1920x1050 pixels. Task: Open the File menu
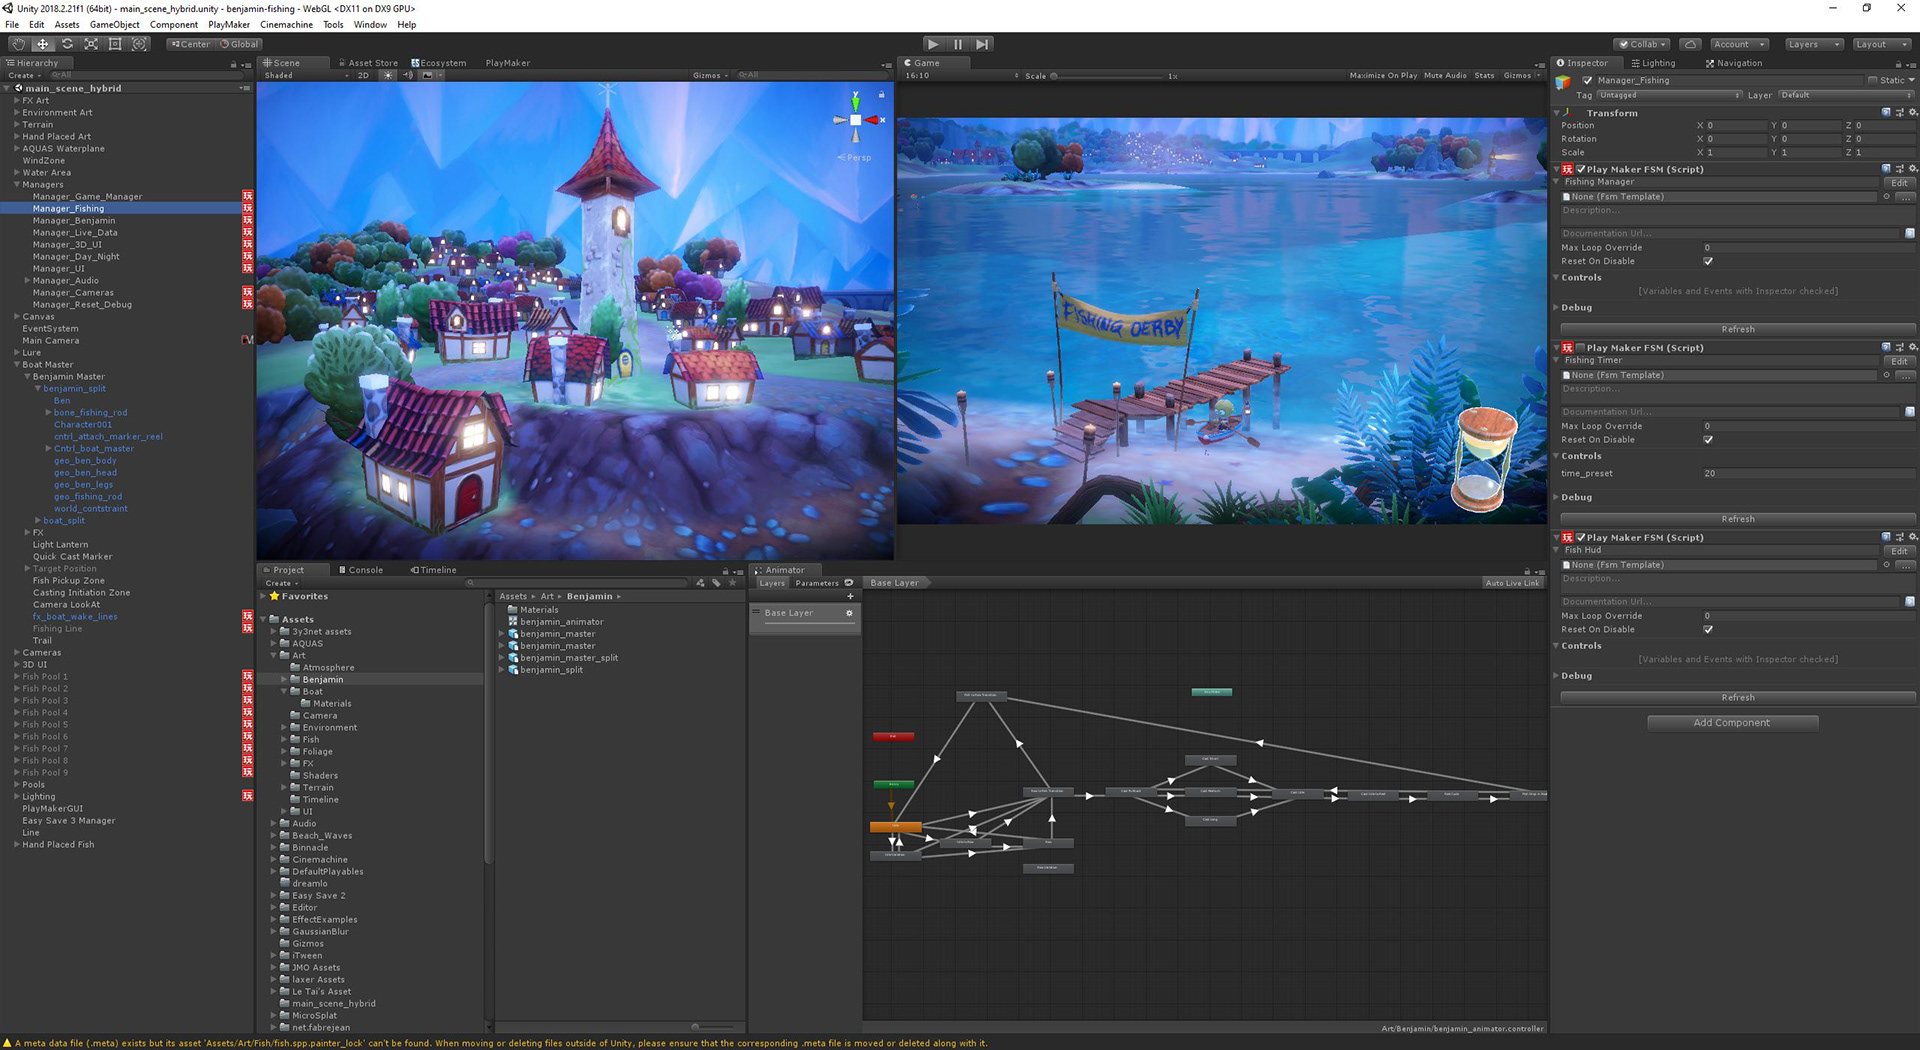click(x=12, y=24)
